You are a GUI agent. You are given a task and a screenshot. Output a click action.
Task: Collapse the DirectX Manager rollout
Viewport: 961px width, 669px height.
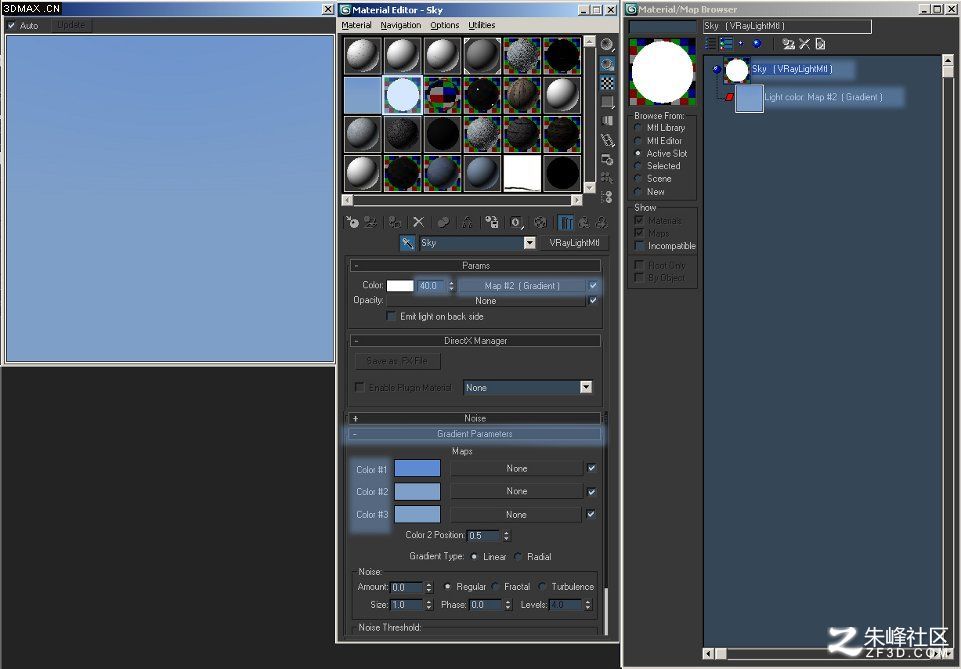[x=476, y=341]
